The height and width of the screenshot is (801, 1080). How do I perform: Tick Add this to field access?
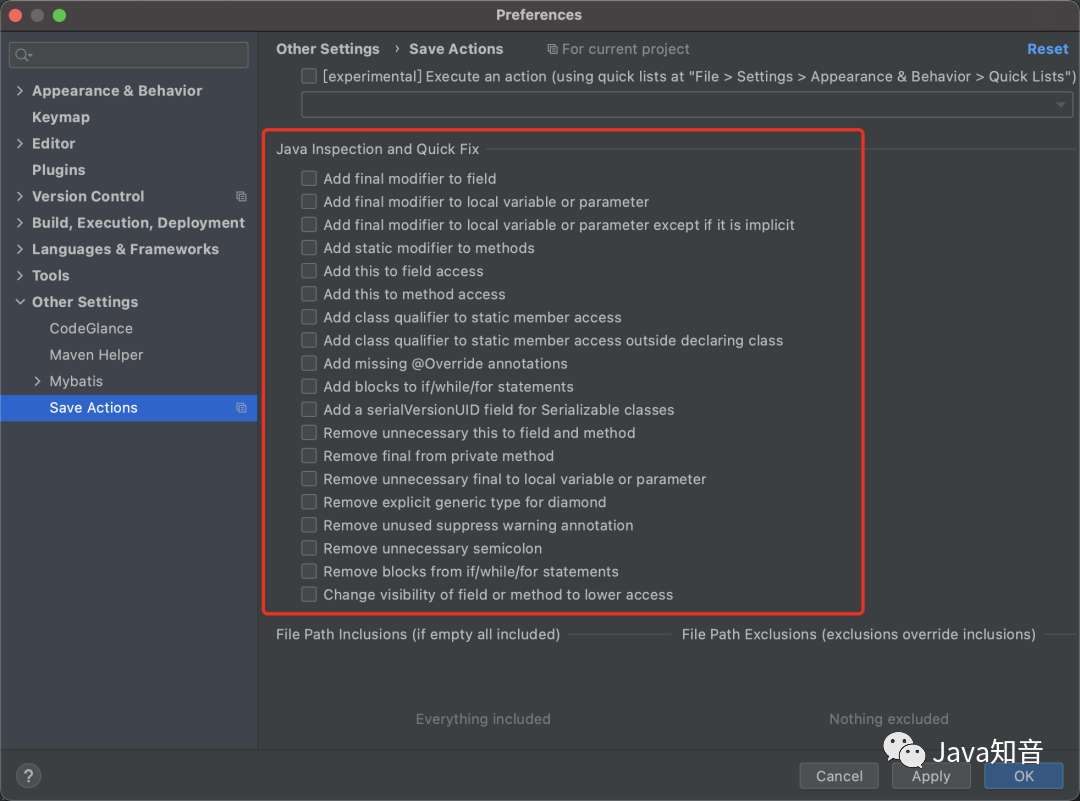pos(309,271)
